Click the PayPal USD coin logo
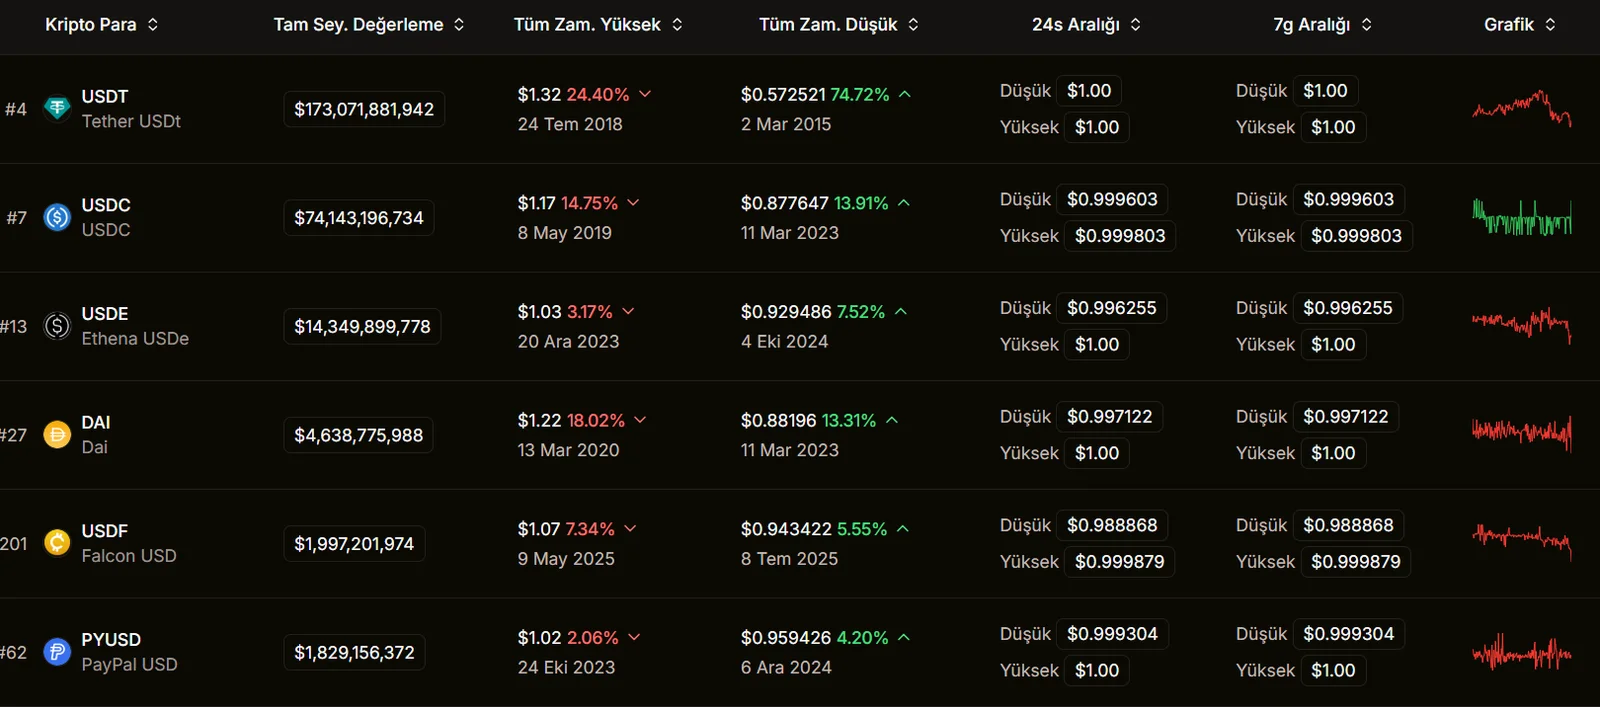Viewport: 1600px width, 707px height. (57, 652)
